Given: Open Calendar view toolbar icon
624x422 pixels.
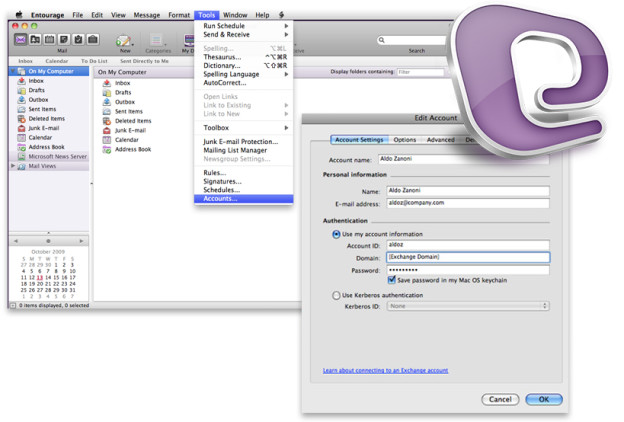Looking at the screenshot, I should pyautogui.click(x=49, y=39).
